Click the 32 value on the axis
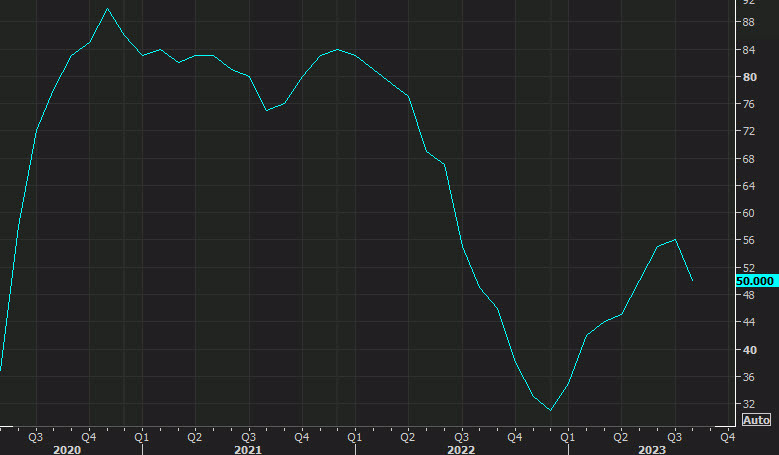 pyautogui.click(x=748, y=404)
